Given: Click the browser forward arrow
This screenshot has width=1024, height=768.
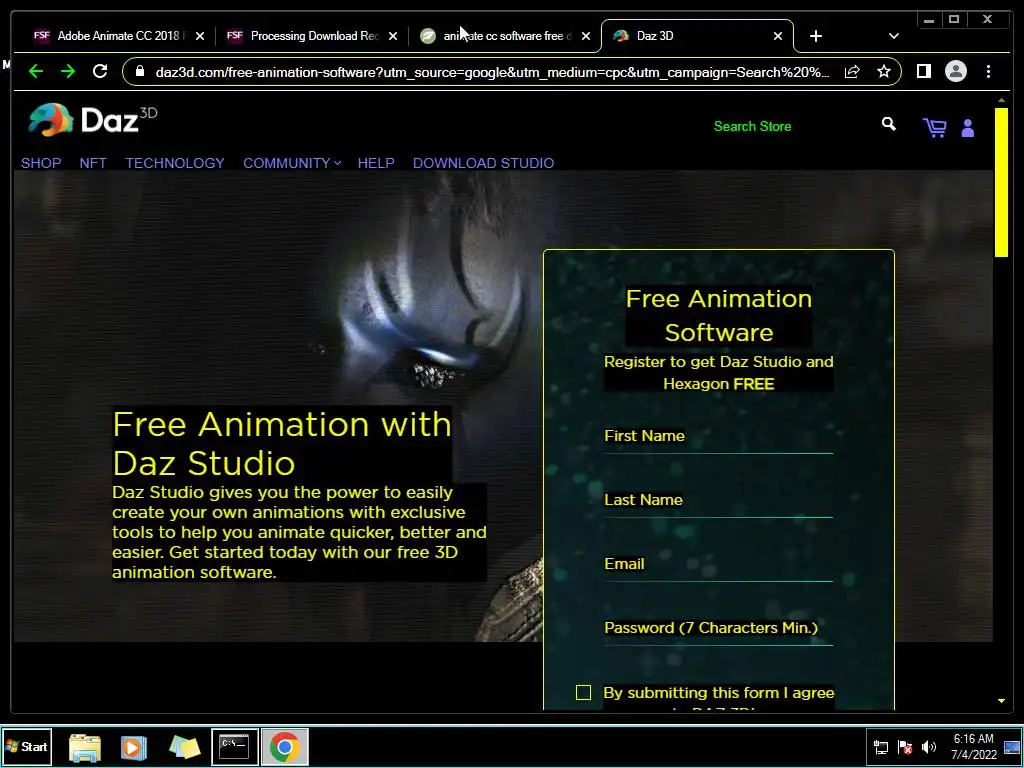Looking at the screenshot, I should tap(68, 71).
